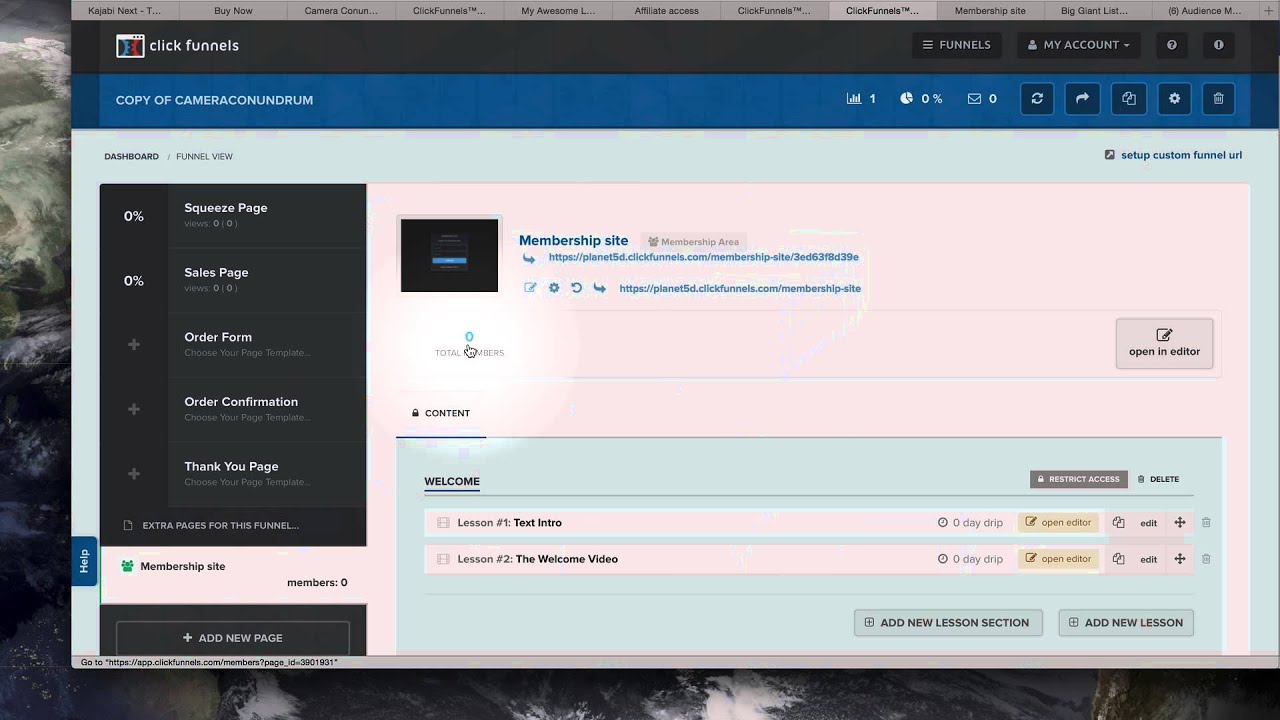
Task: Clone Lesson #1 Text Intro
Action: pos(1119,523)
